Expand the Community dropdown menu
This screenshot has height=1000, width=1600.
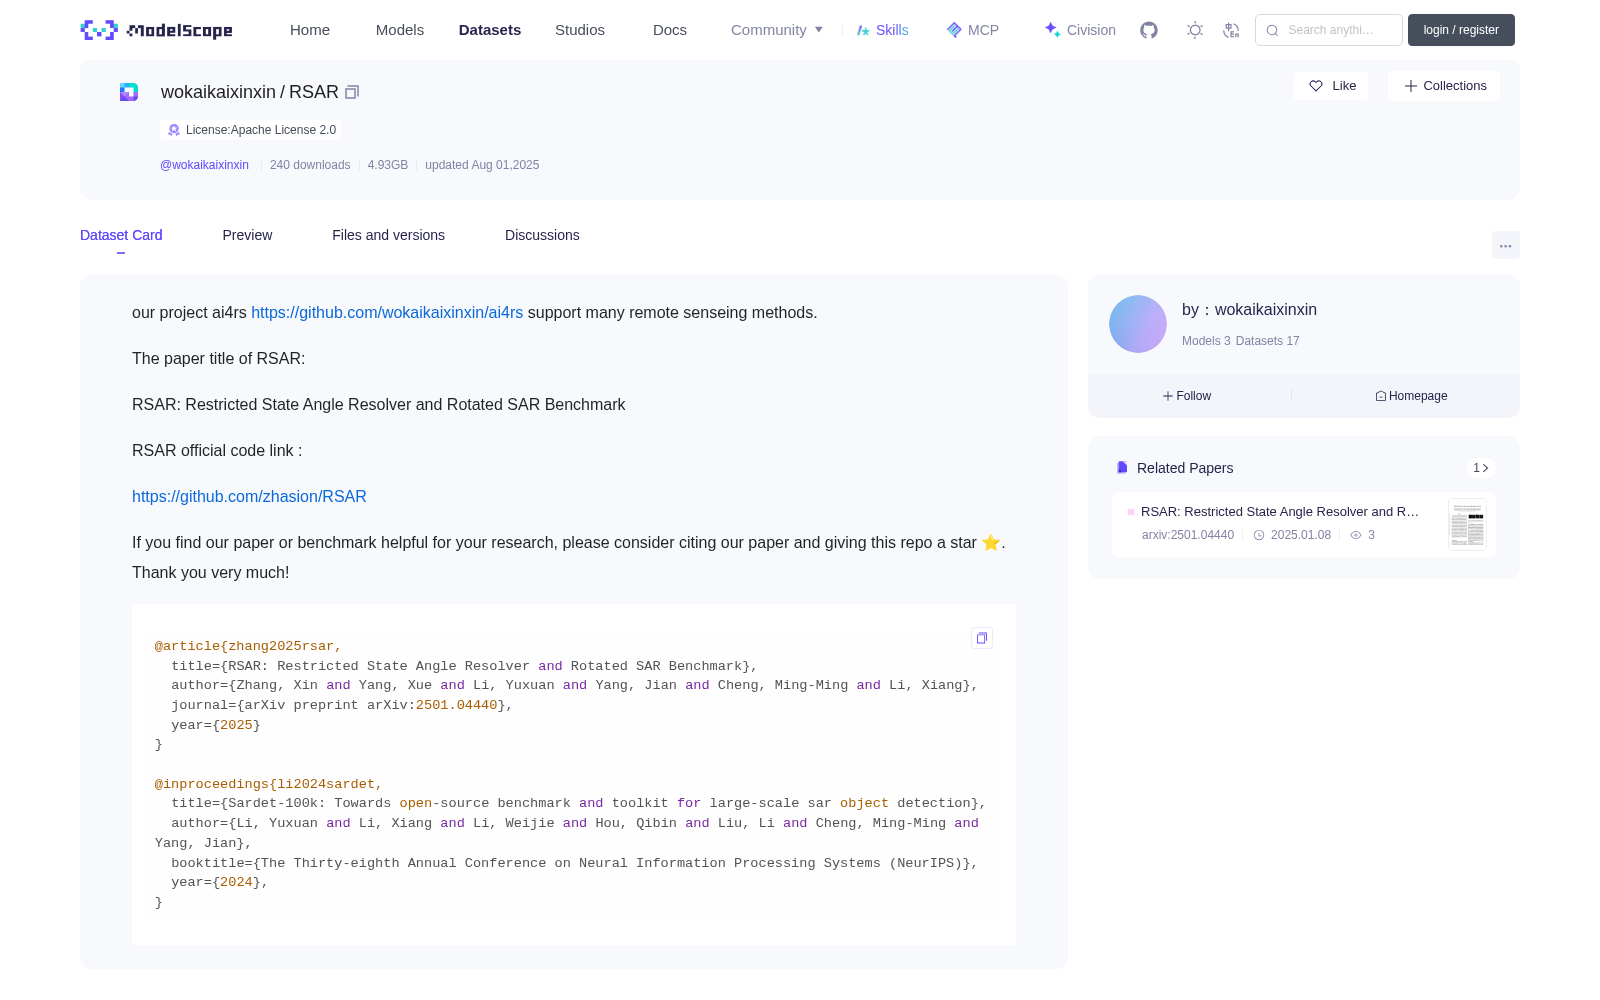click(x=777, y=30)
